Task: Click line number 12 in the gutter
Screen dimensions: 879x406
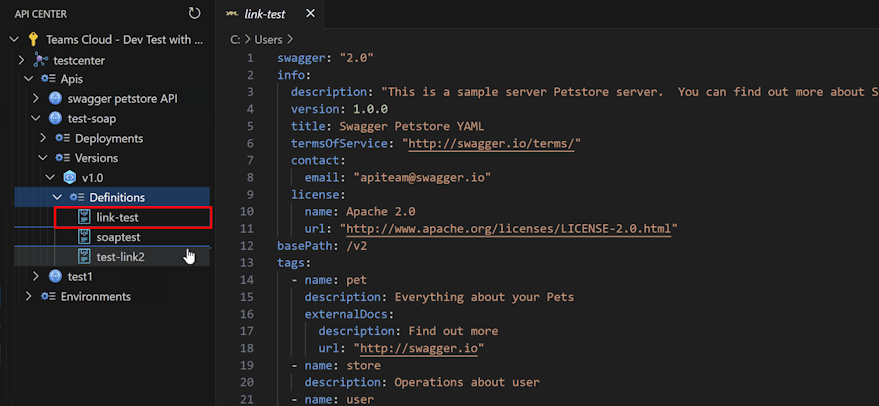Action: click(248, 246)
